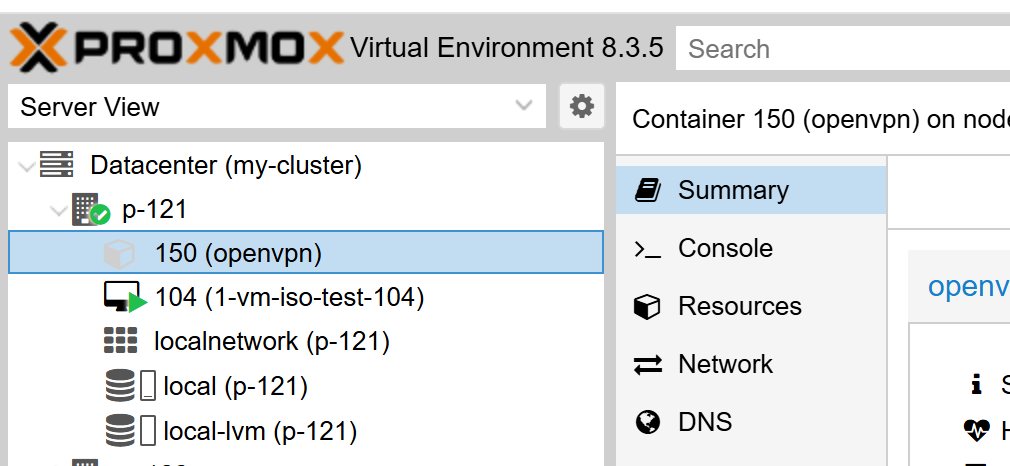
Task: Open the Summary tab
Action: 751,190
